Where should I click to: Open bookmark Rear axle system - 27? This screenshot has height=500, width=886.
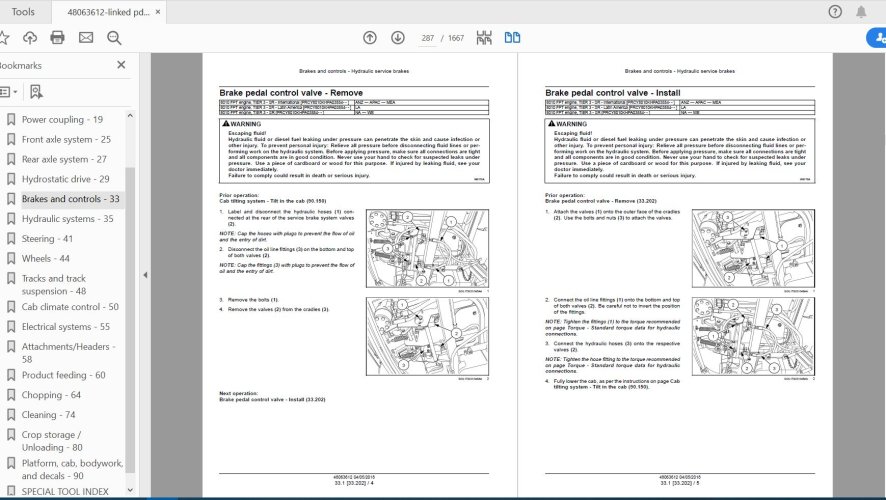(64, 159)
